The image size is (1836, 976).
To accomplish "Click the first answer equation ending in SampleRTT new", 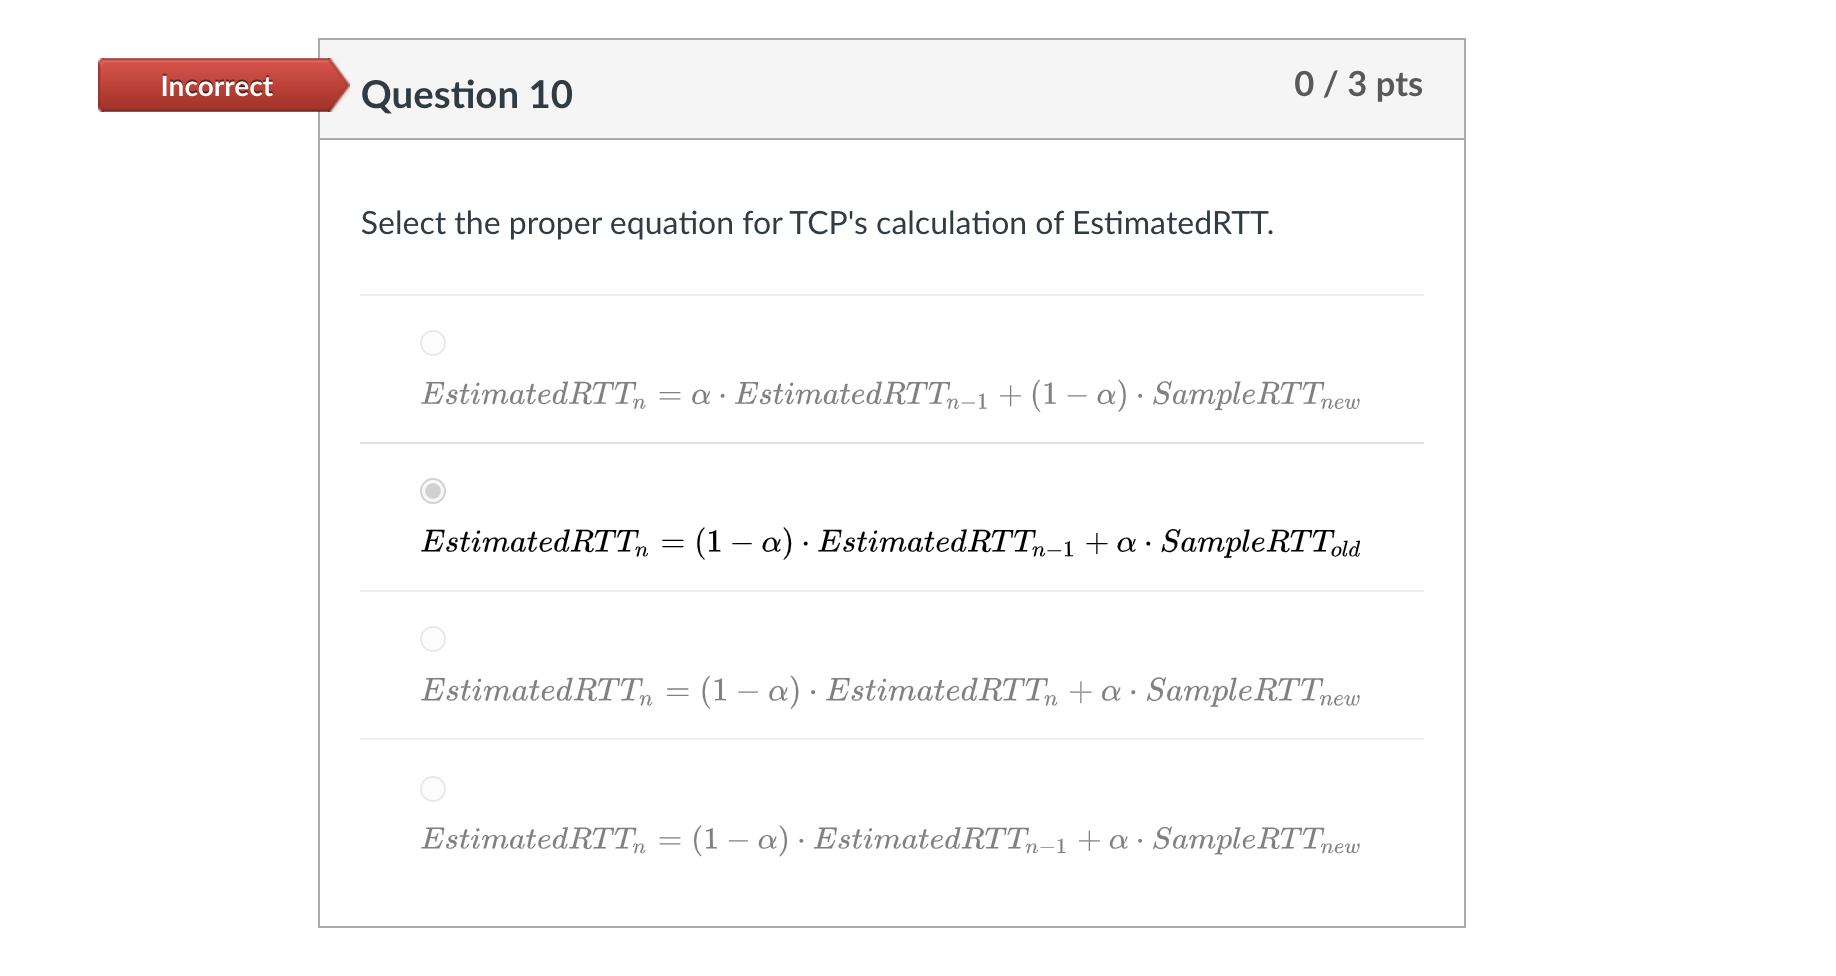I will click(x=890, y=395).
